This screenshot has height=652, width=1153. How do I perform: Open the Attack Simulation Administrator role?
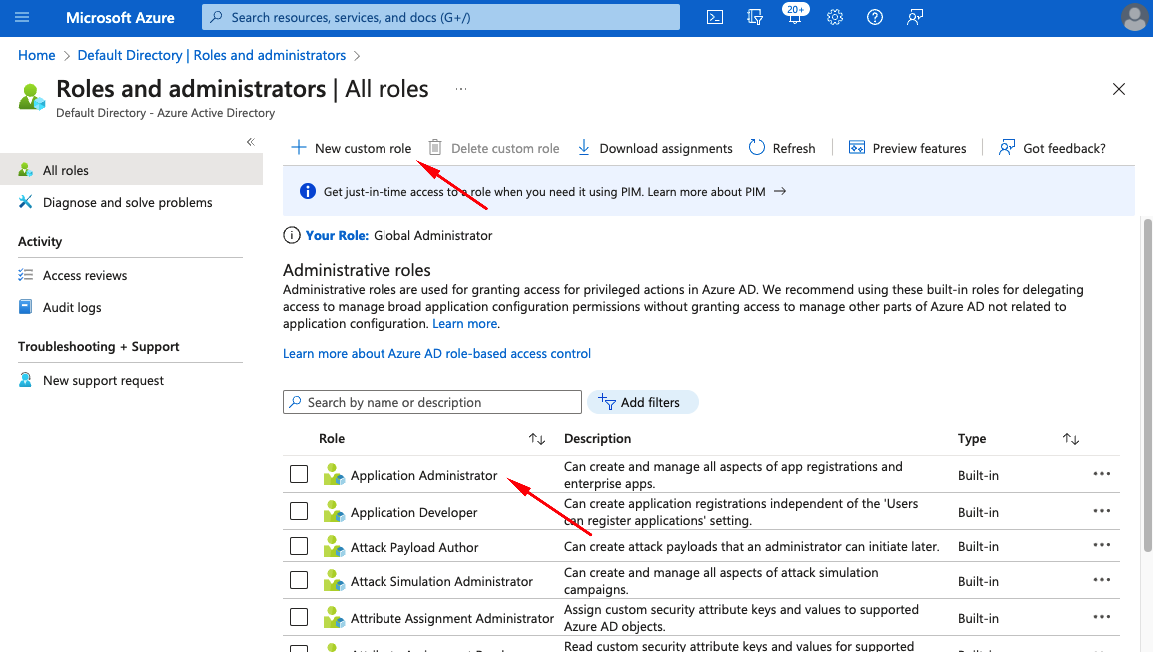(442, 581)
